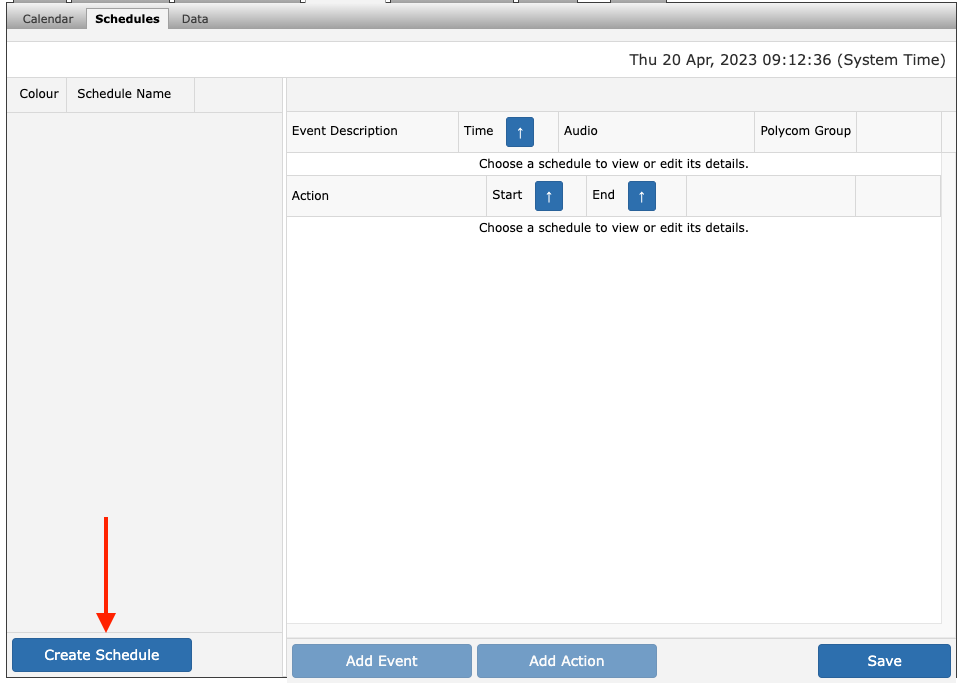Click the Polycom Group column header
970x687 pixels.
pyautogui.click(x=805, y=131)
